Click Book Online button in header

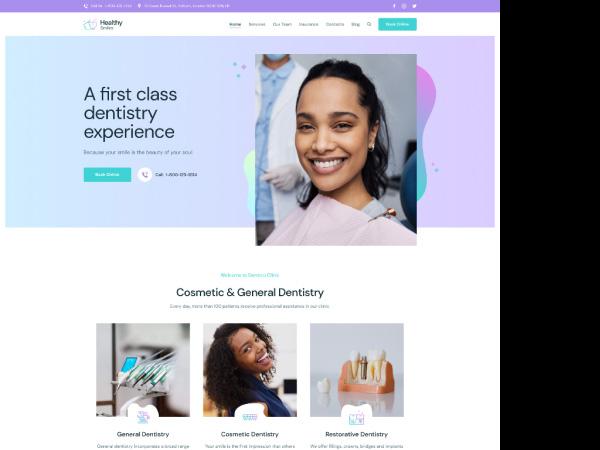(397, 24)
